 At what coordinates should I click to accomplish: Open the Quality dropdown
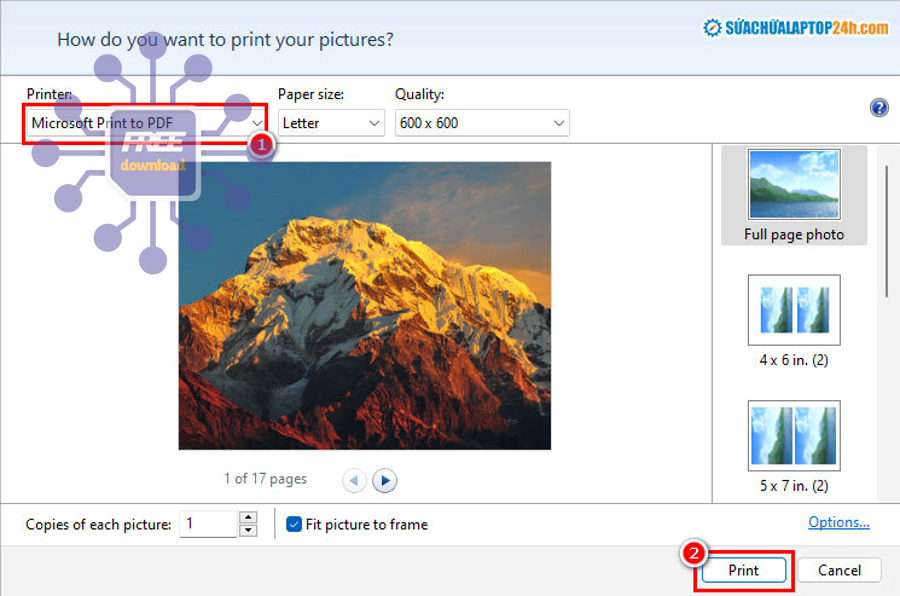[482, 123]
